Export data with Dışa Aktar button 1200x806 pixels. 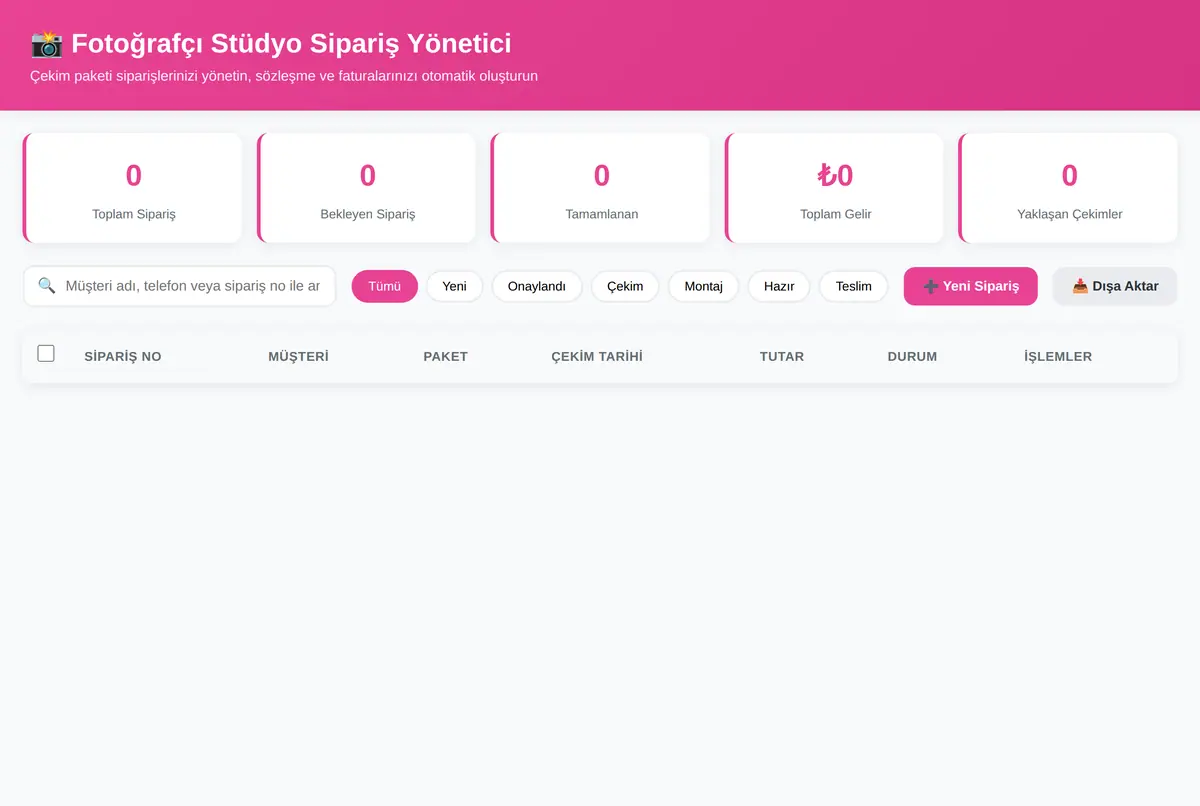pos(1115,286)
